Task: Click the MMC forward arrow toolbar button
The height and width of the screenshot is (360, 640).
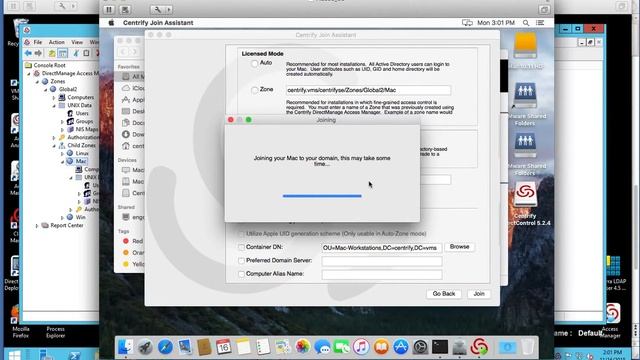Action: (38, 53)
